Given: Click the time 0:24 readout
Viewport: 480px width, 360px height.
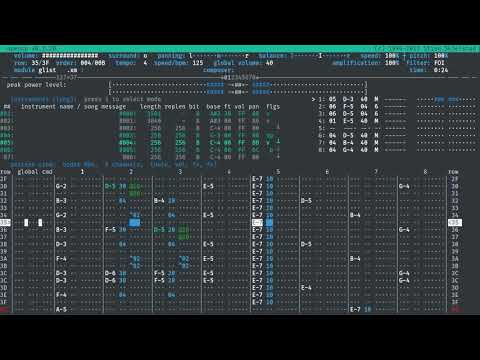Looking at the screenshot, I should [441, 70].
